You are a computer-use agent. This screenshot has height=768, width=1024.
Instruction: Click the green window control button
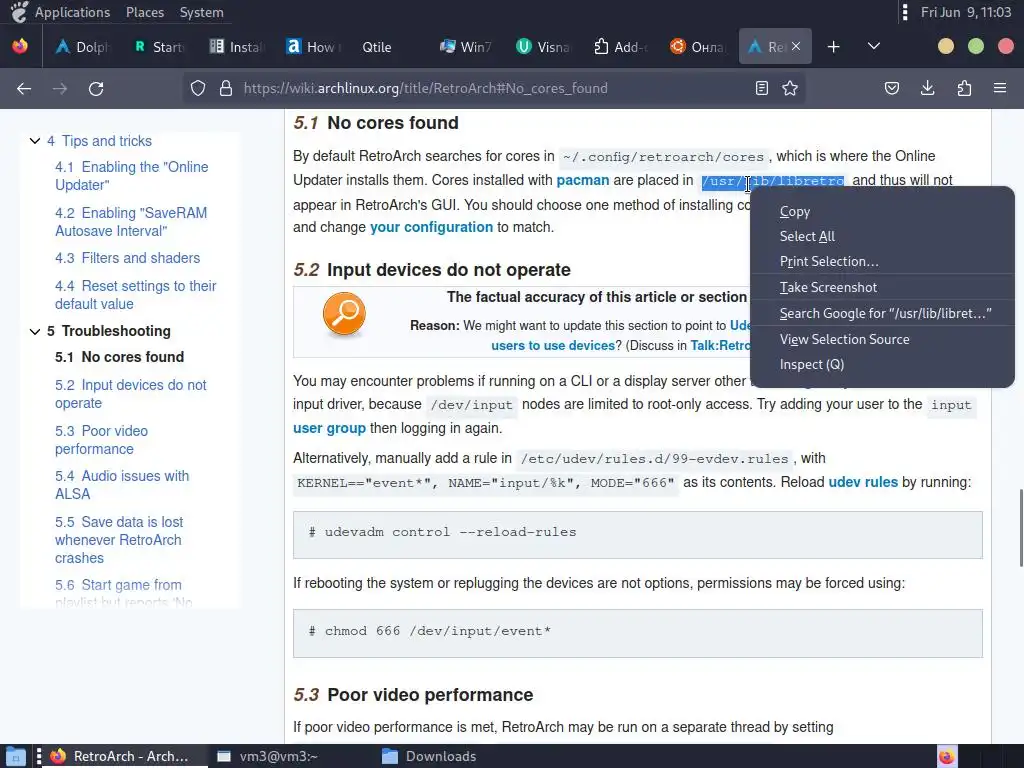pyautogui.click(x=976, y=46)
